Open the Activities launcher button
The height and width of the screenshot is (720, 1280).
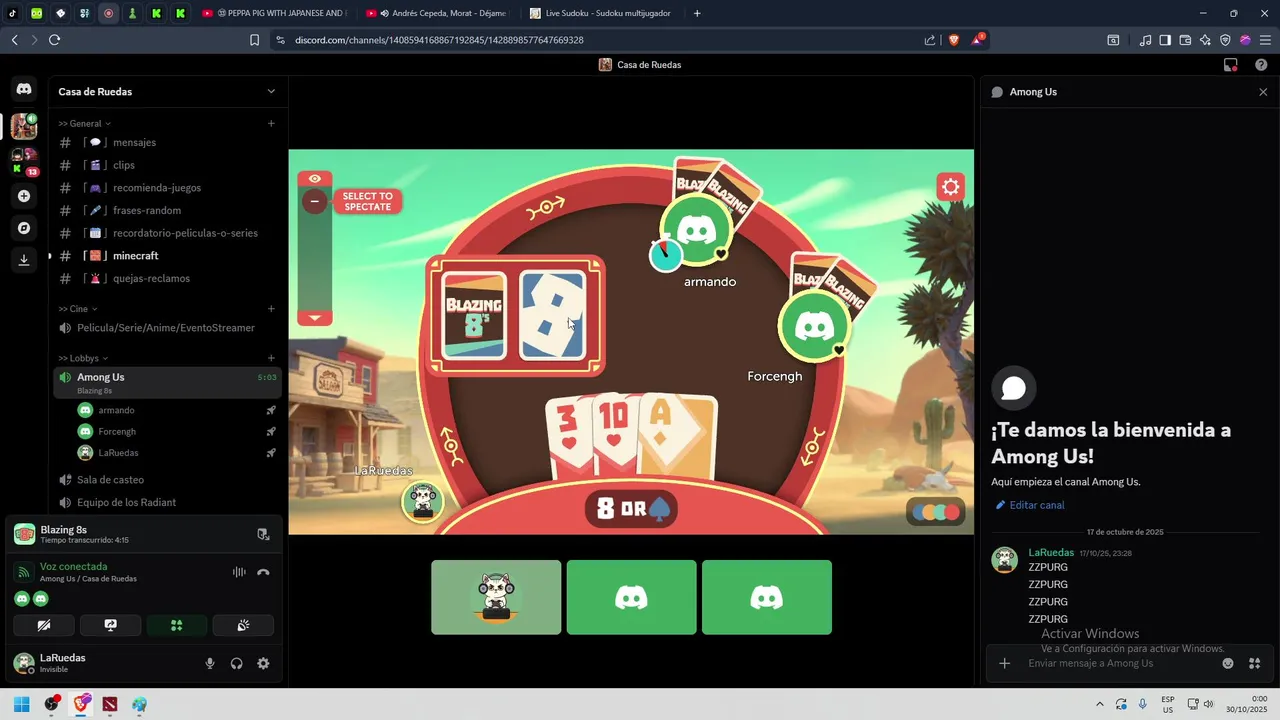pyautogui.click(x=177, y=626)
